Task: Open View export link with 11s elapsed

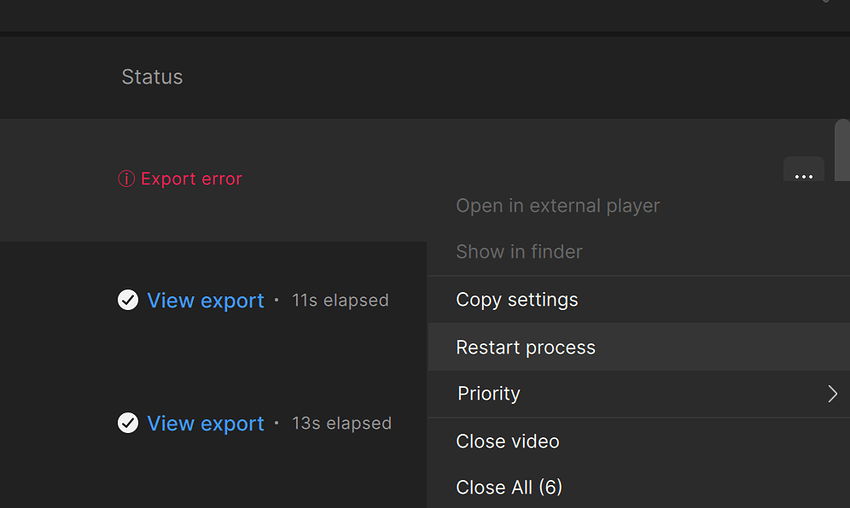Action: click(x=206, y=301)
